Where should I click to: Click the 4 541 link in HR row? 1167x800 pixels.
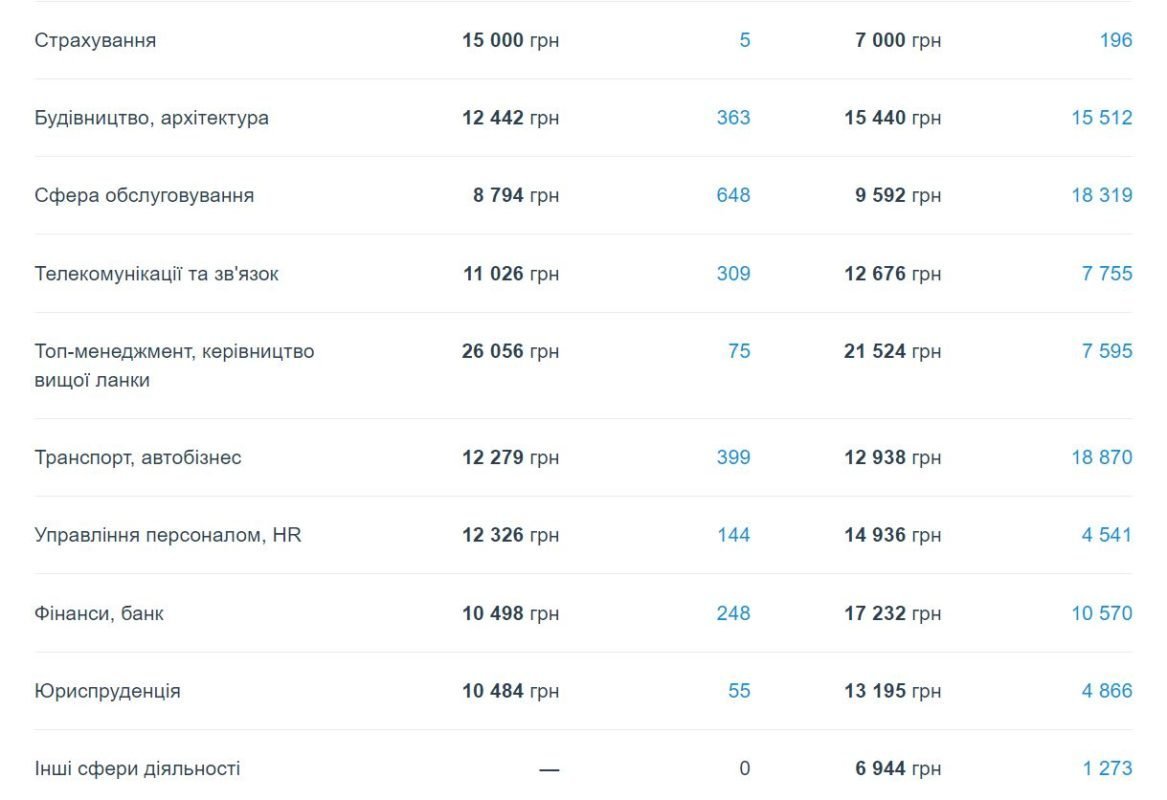(x=1106, y=535)
